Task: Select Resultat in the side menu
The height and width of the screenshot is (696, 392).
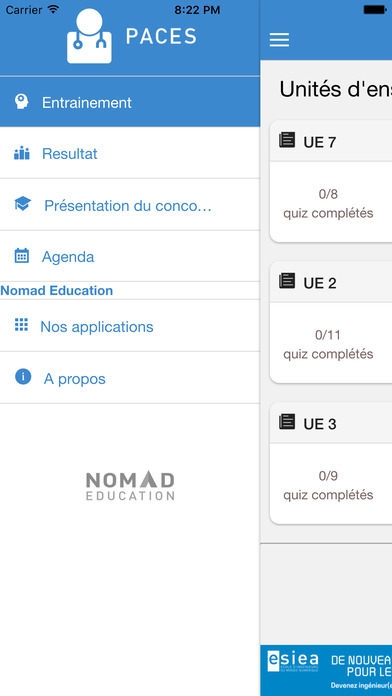Action: pyautogui.click(x=130, y=153)
